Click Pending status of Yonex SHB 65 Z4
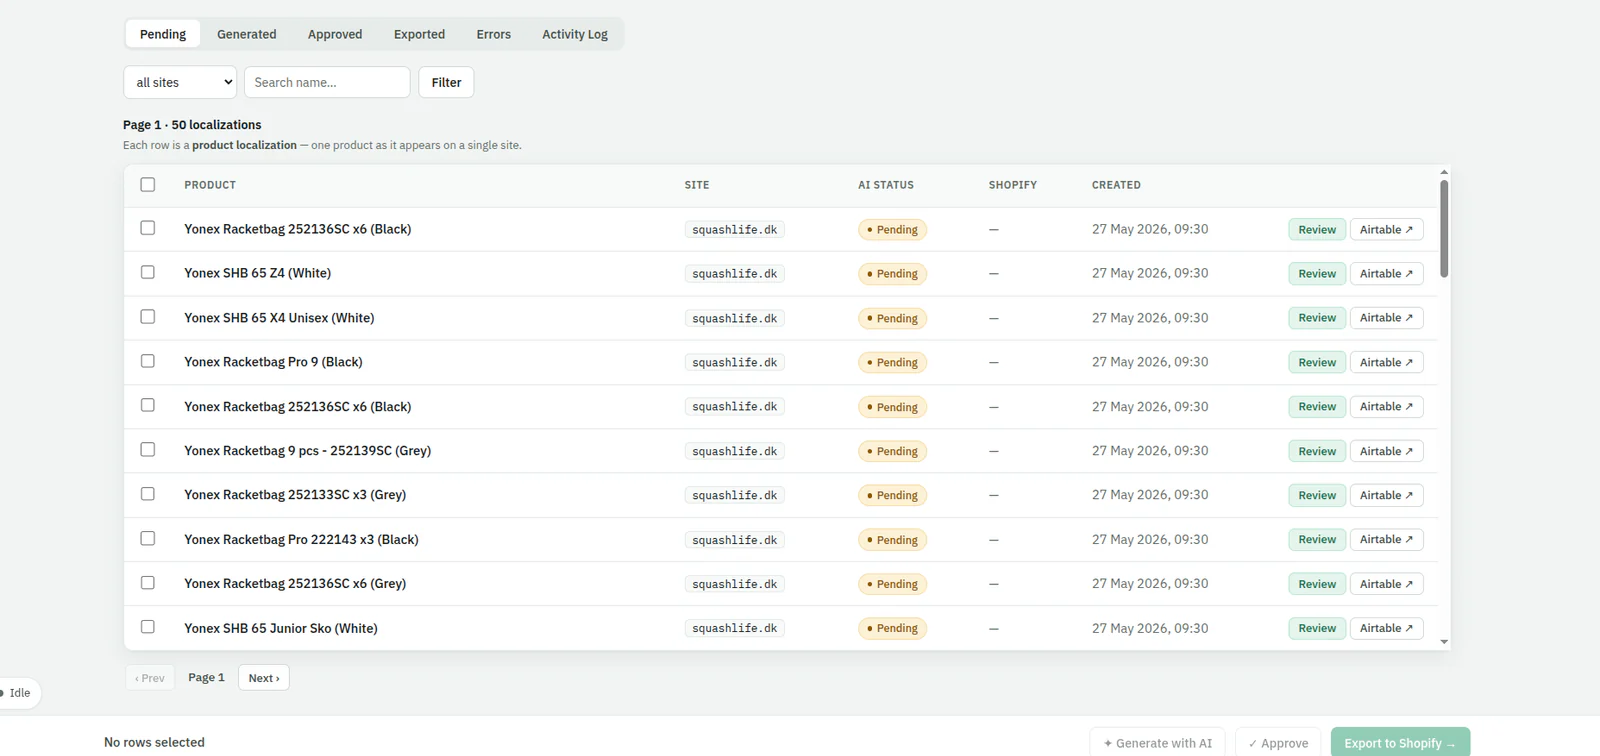This screenshot has width=1600, height=756. 892,274
